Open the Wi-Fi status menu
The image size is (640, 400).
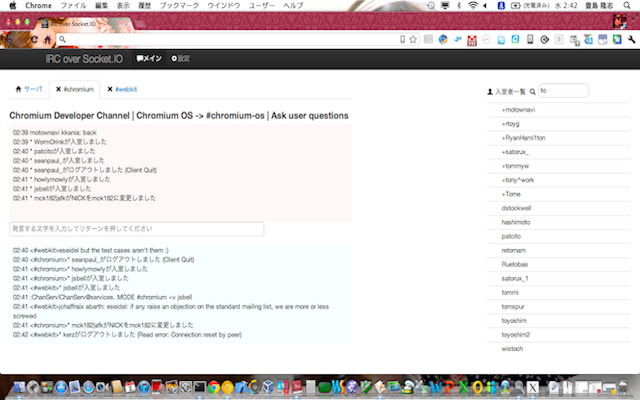473,5
